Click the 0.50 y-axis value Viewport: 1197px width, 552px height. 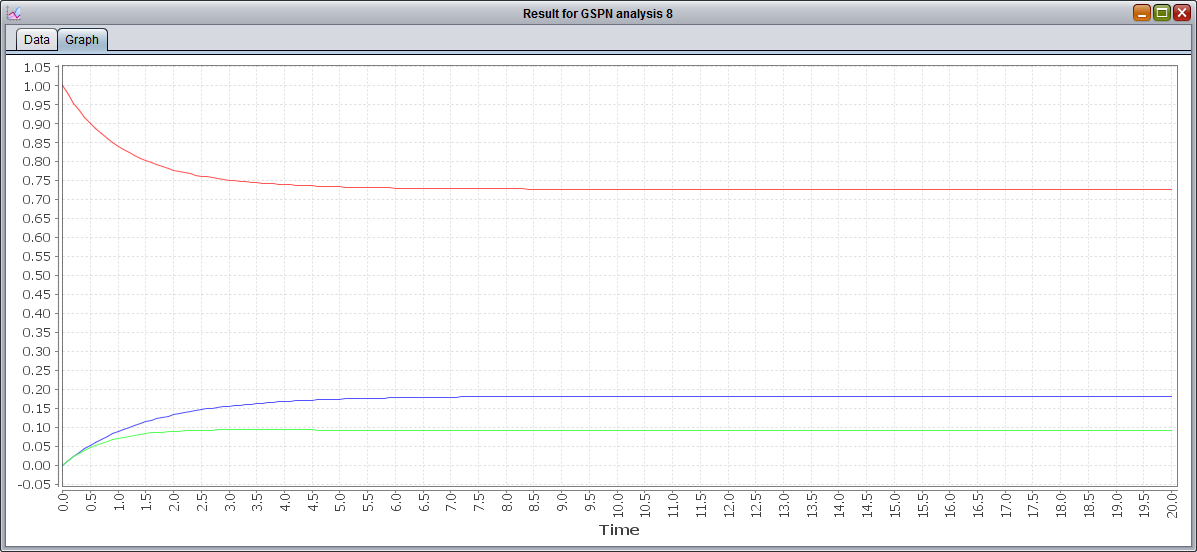[38, 276]
